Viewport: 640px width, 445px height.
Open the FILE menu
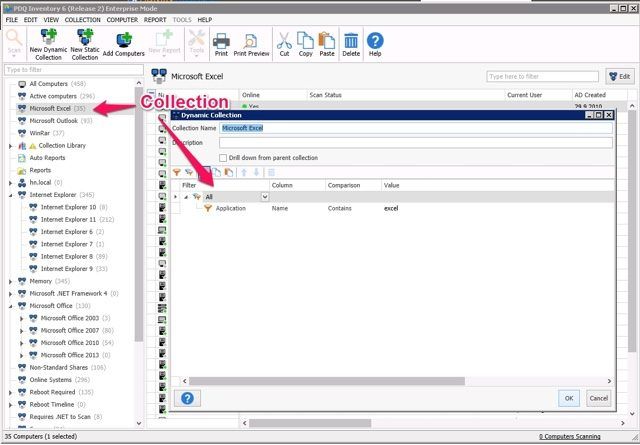[12, 20]
